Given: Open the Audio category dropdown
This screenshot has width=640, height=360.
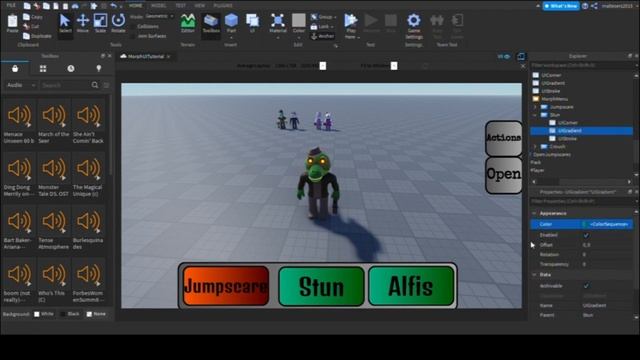Looking at the screenshot, I should click(21, 85).
